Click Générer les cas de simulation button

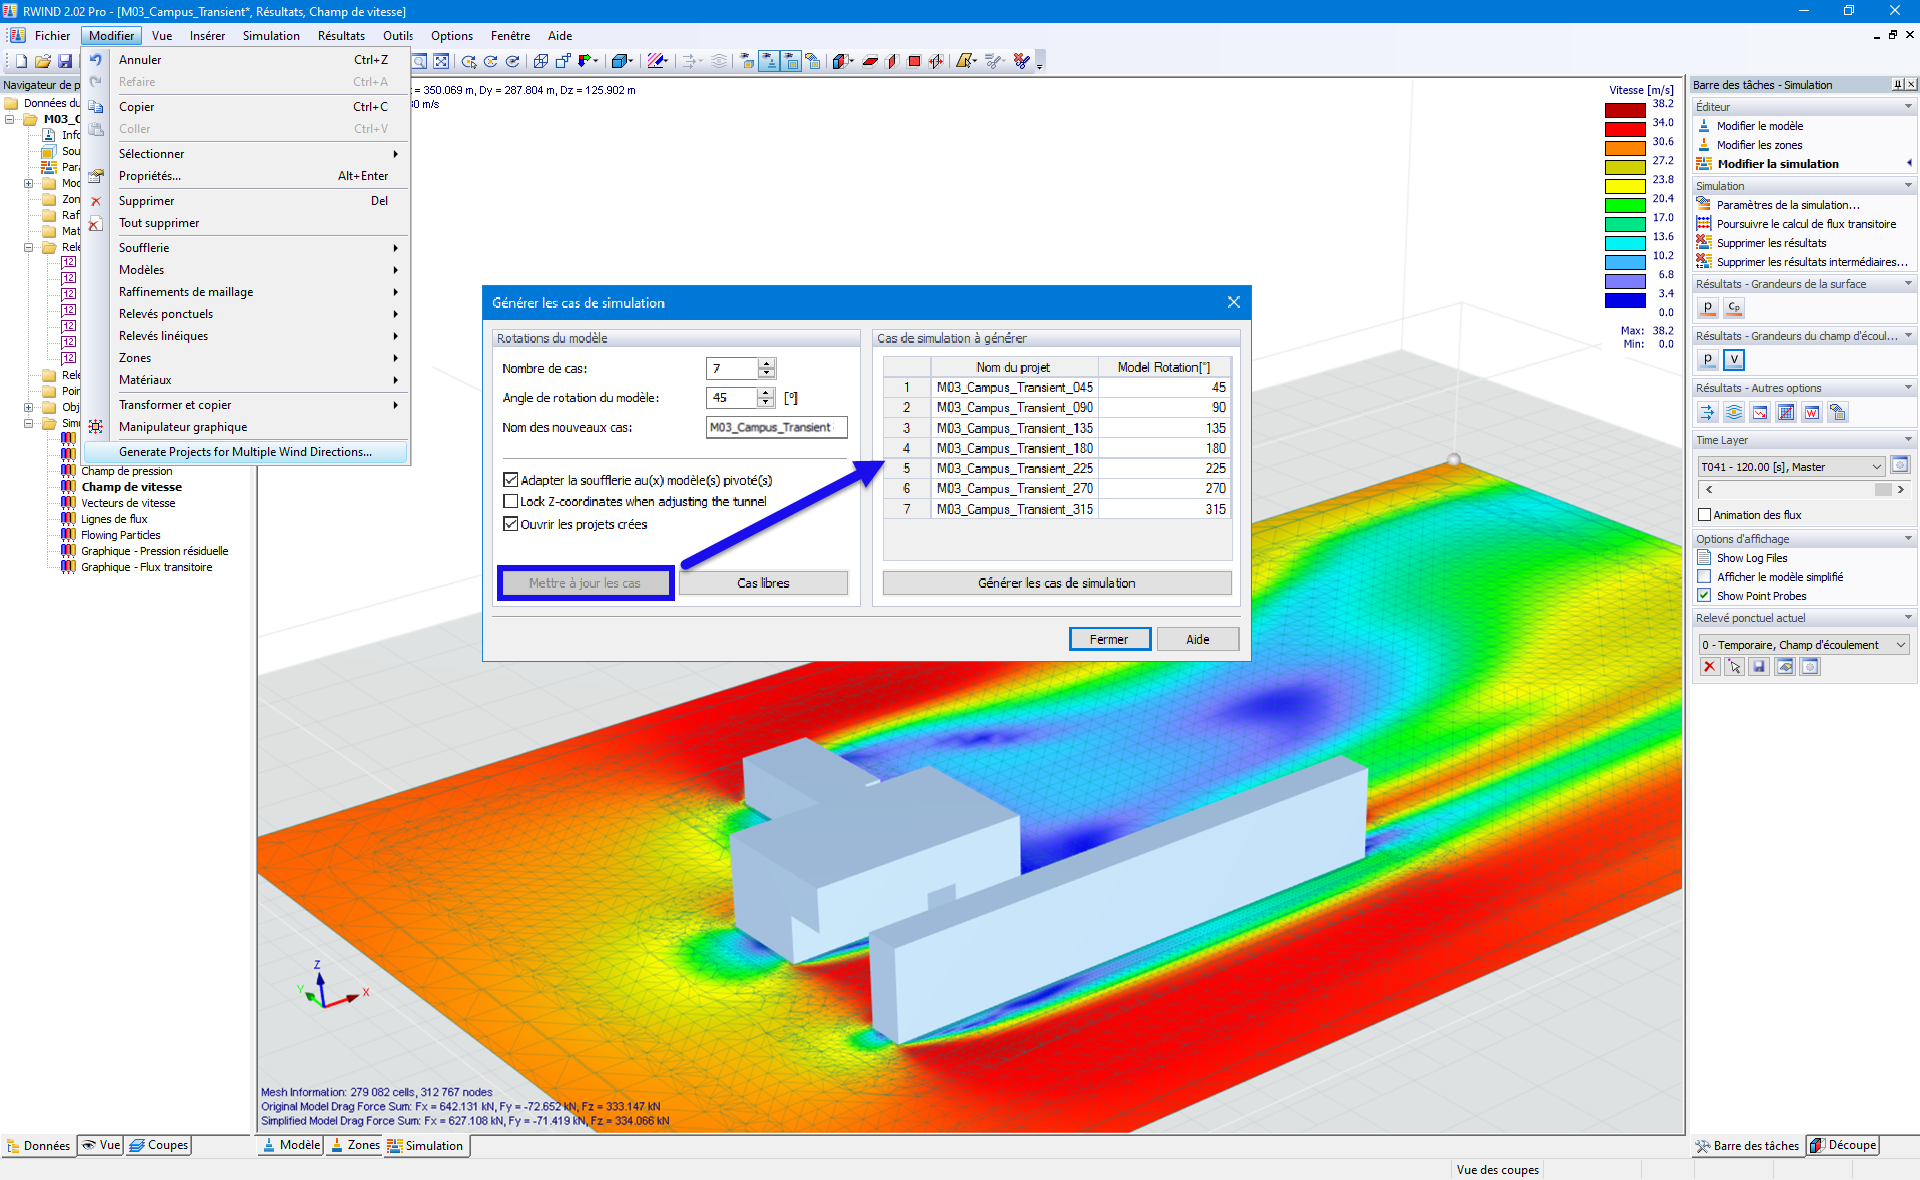coord(1056,583)
